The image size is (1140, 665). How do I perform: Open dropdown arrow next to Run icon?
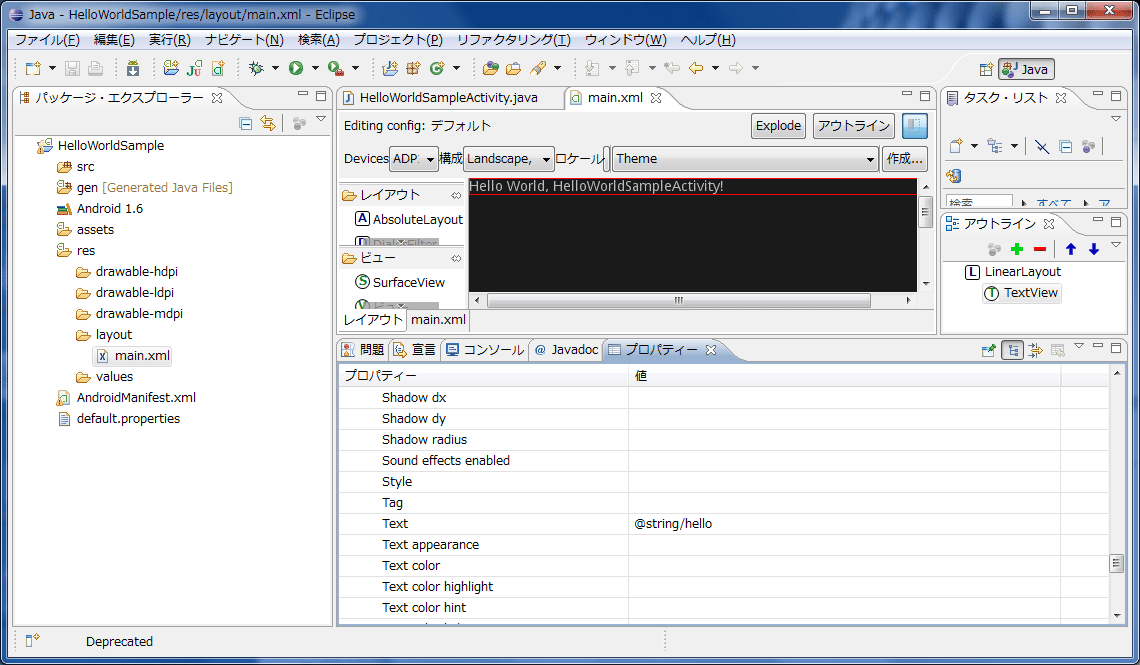point(315,68)
